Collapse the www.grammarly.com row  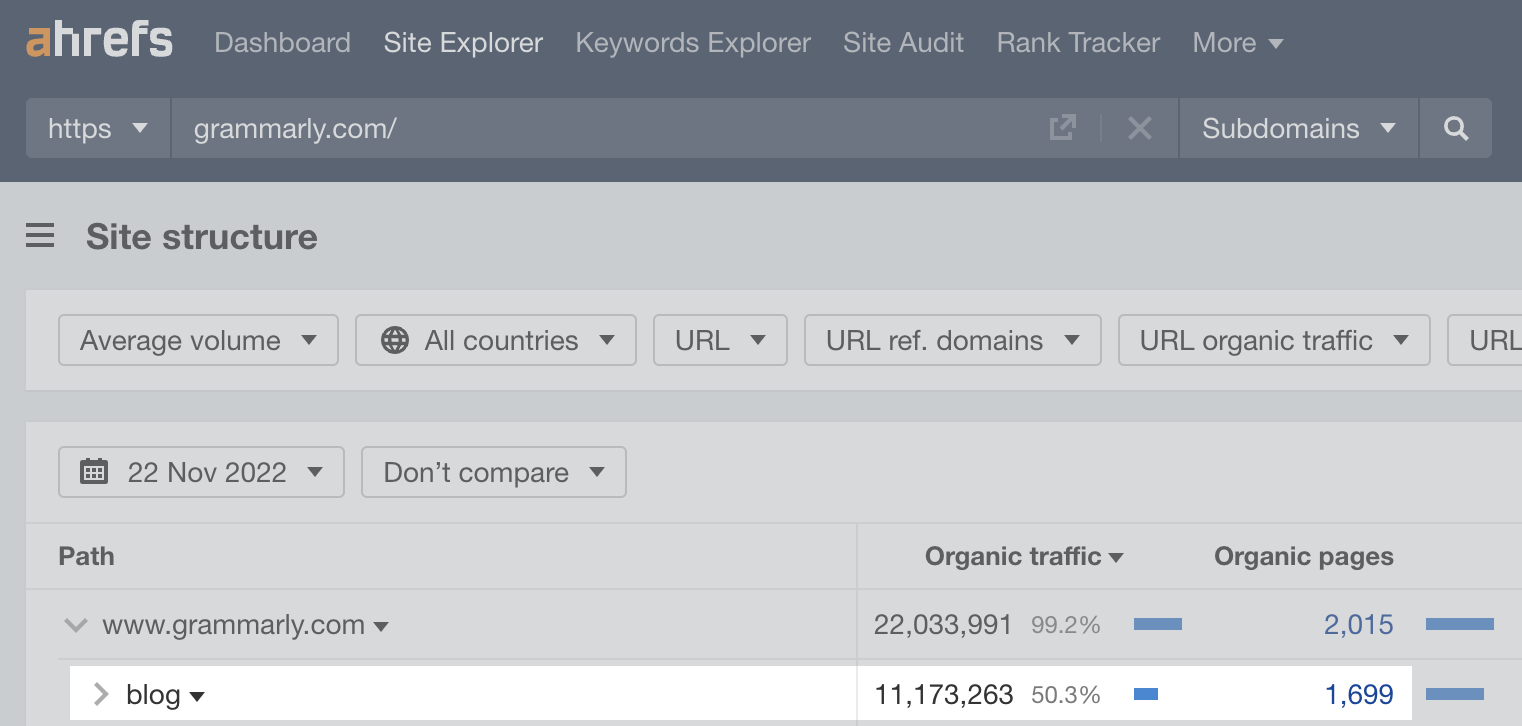pos(75,624)
